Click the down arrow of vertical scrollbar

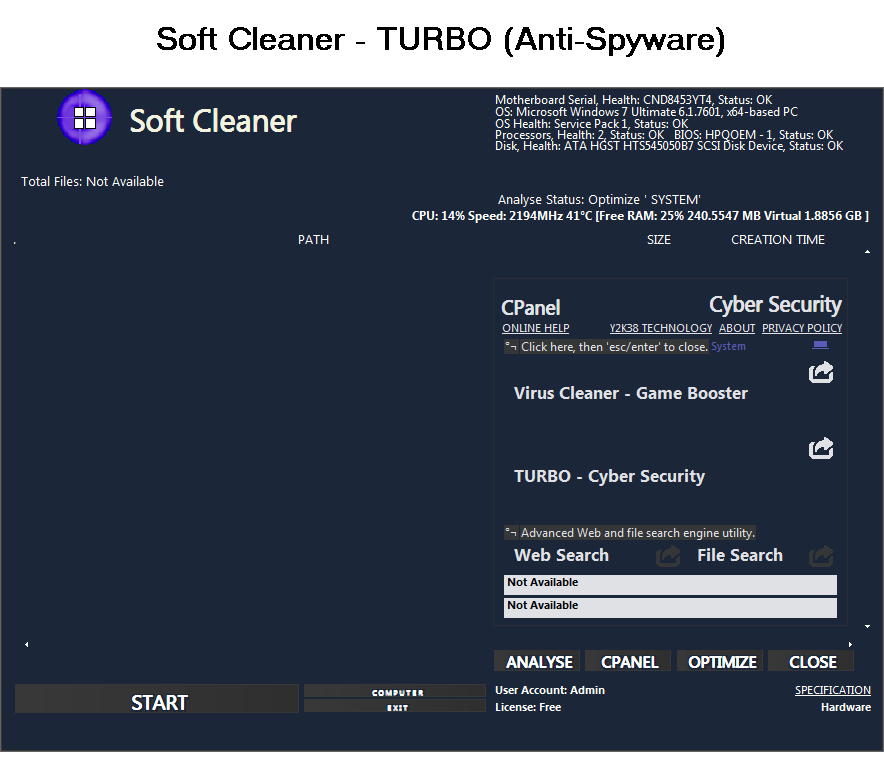pos(867,626)
